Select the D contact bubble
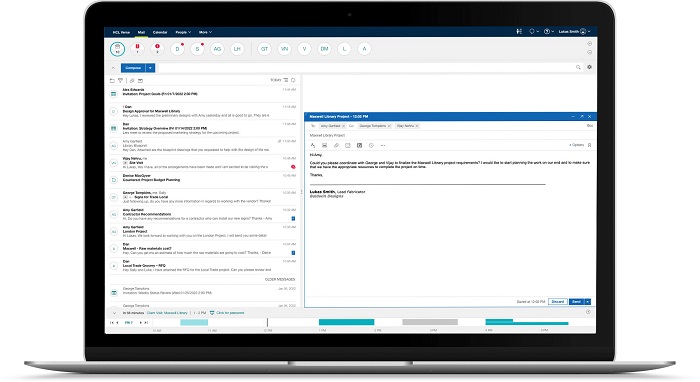Screen dimensions: 700x382 [177, 49]
